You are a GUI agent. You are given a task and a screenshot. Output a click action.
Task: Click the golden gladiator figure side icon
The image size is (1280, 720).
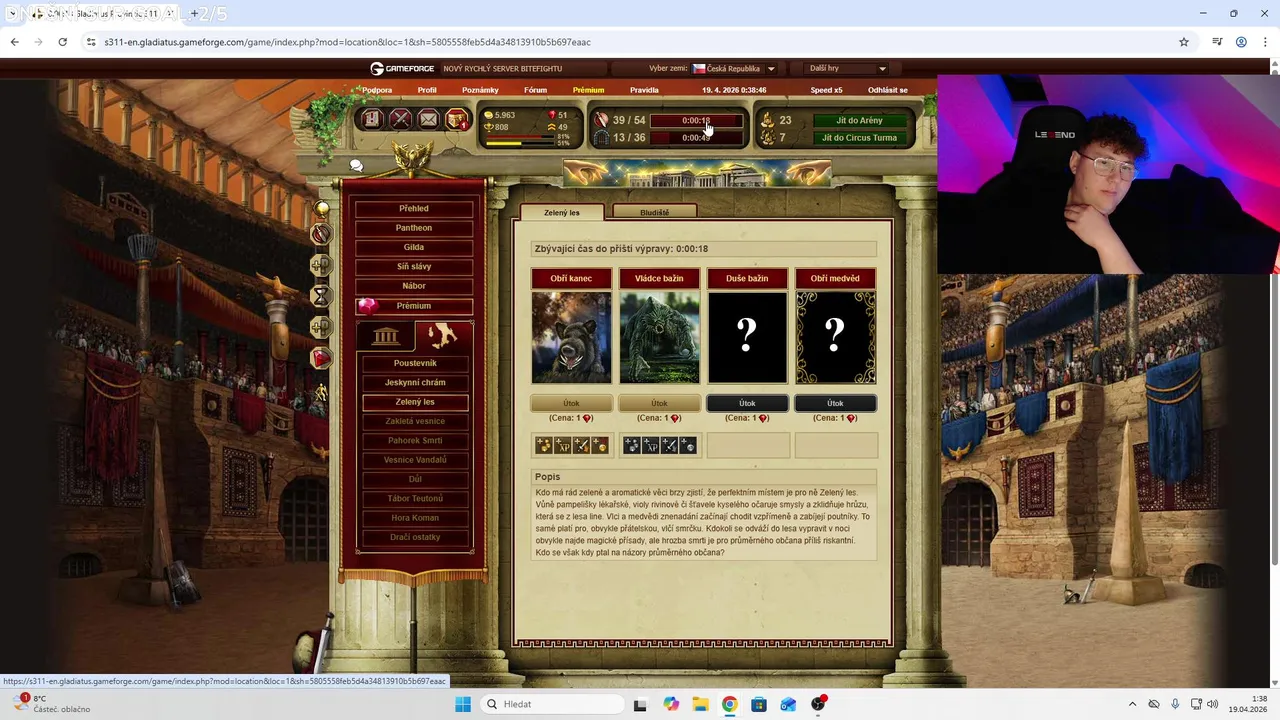(321, 392)
